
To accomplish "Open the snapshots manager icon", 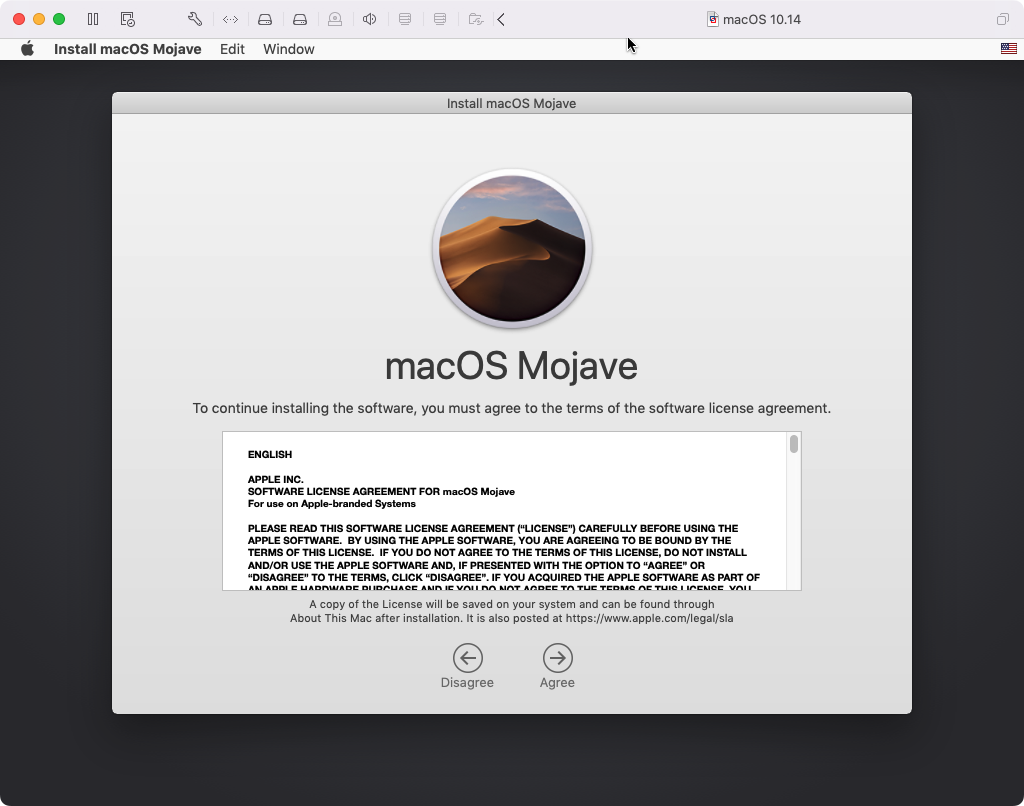I will tap(128, 19).
